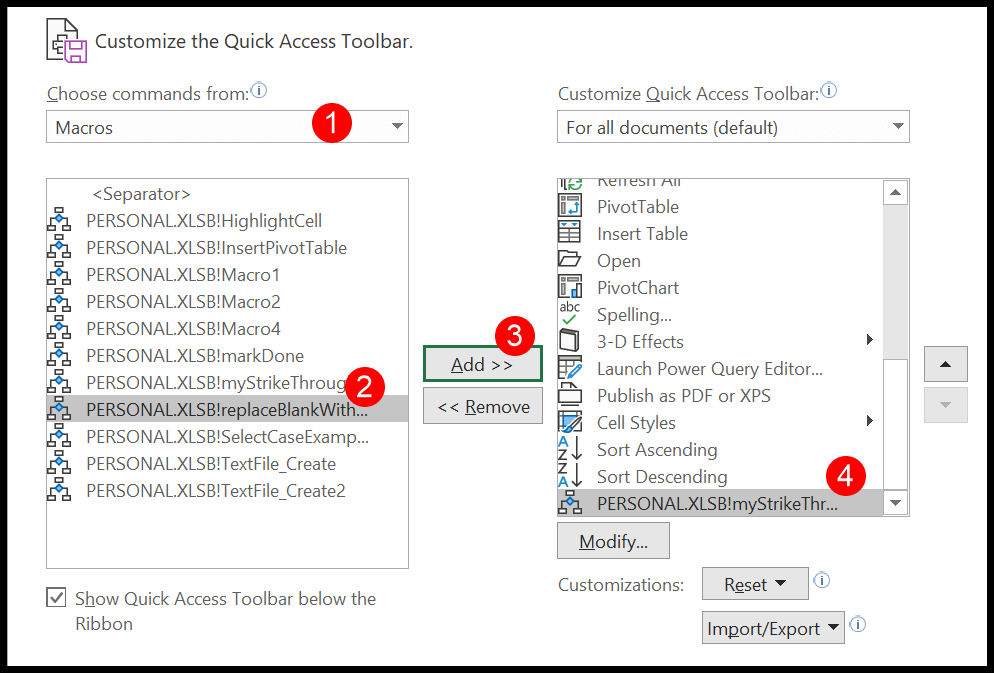Select PERSONAL.XLSB!Macro1 in the macros list
Image resolution: width=994 pixels, height=673 pixels.
click(182, 274)
